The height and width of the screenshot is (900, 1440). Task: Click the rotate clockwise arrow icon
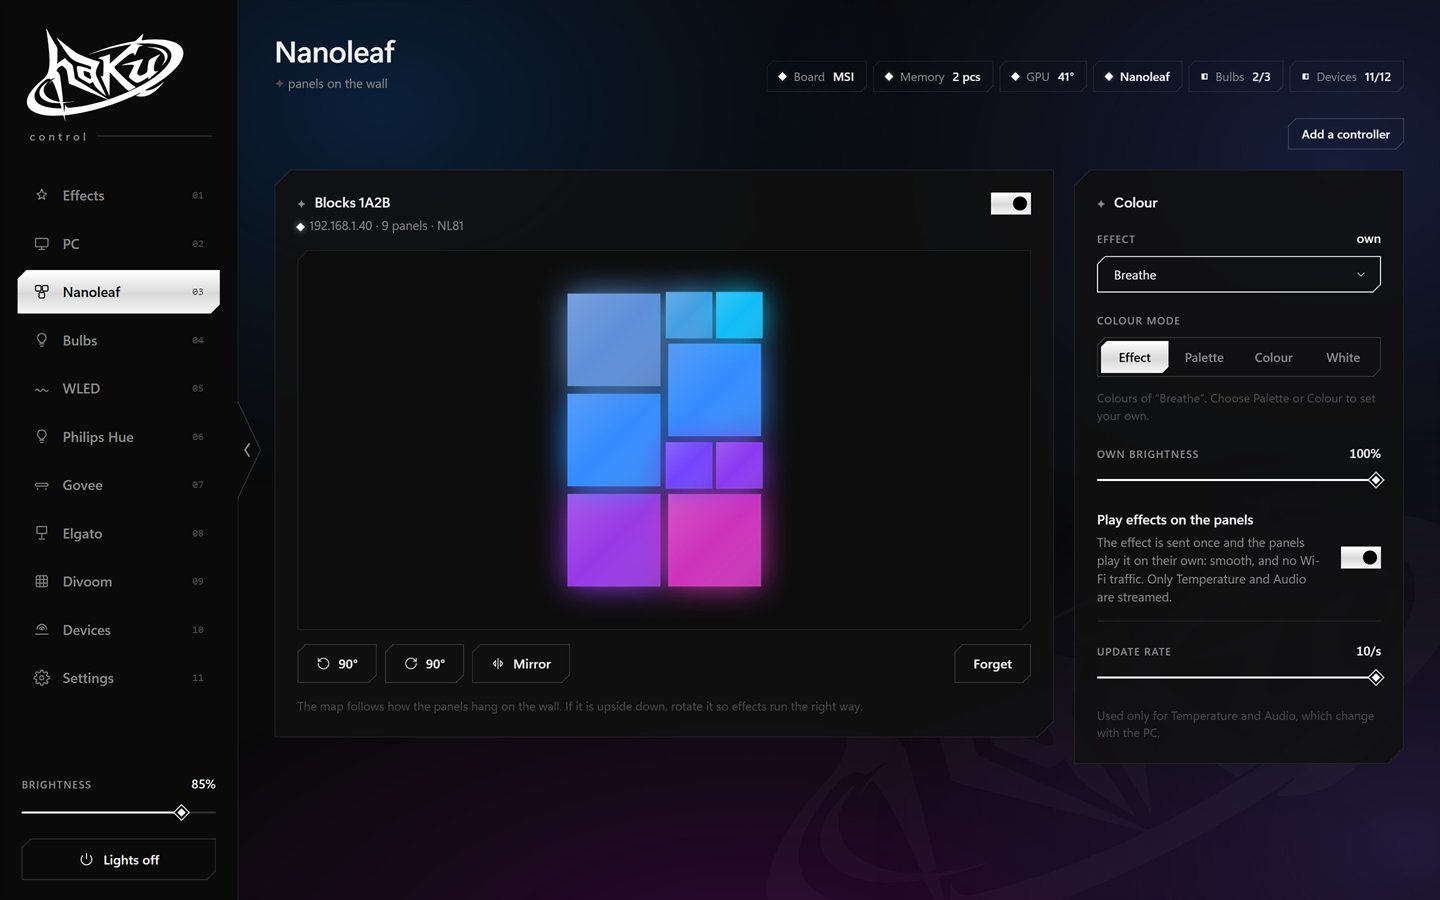point(410,664)
